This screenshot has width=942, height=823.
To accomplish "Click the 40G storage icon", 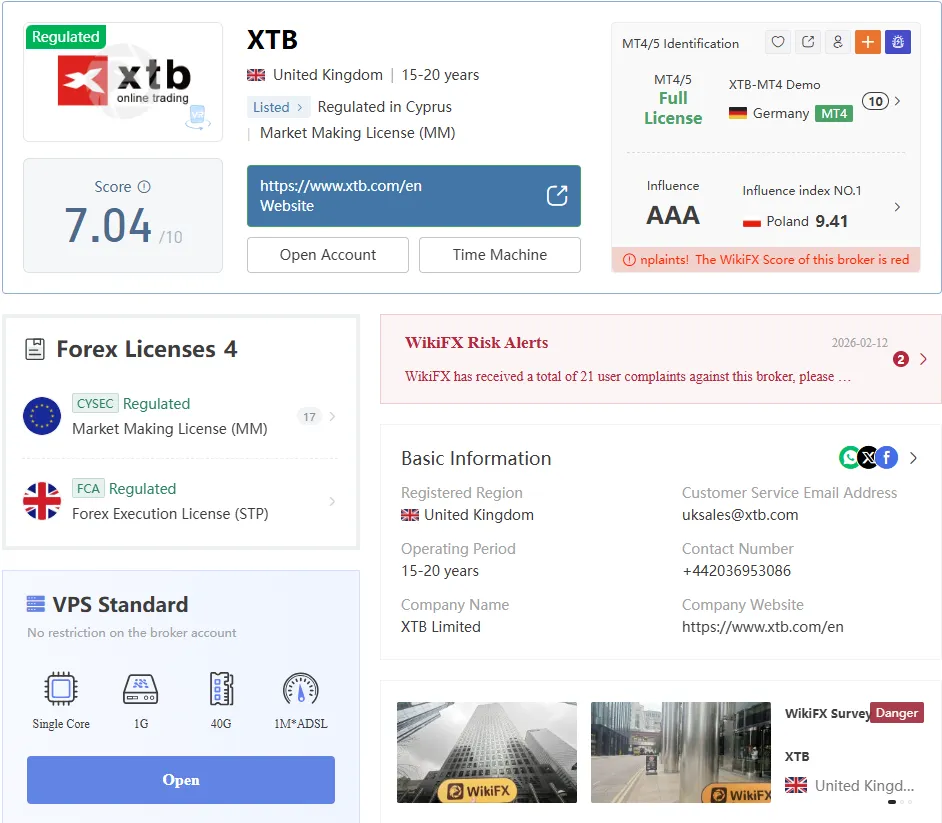I will [x=221, y=688].
